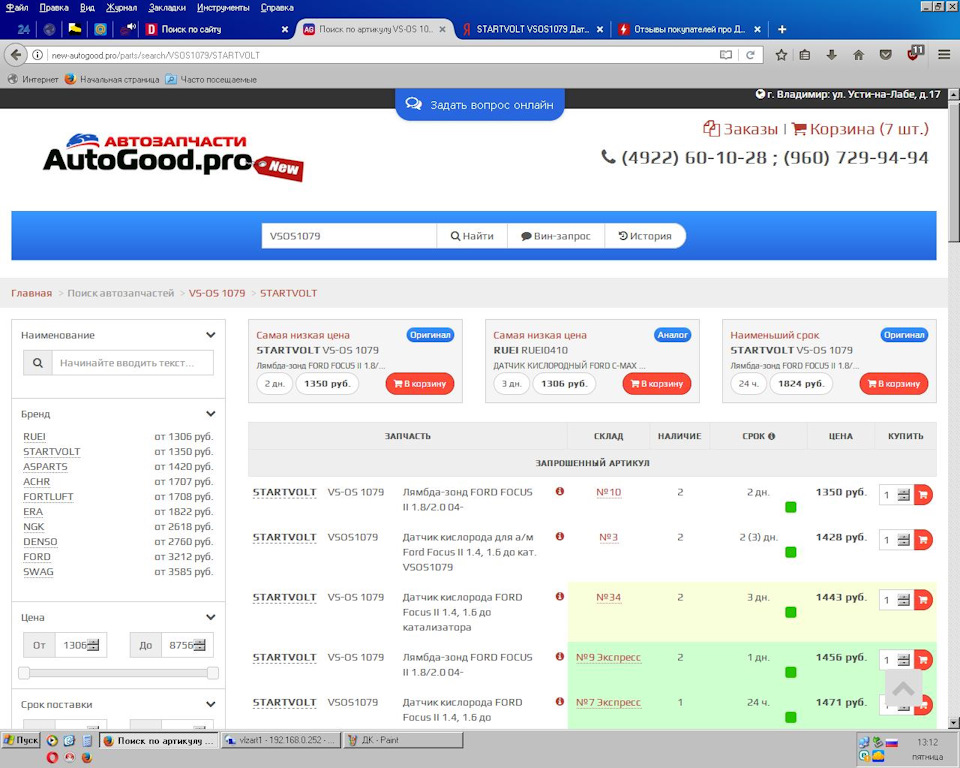The image size is (960, 768).
Task: Toggle reader view icon in address bar
Action: 726,55
